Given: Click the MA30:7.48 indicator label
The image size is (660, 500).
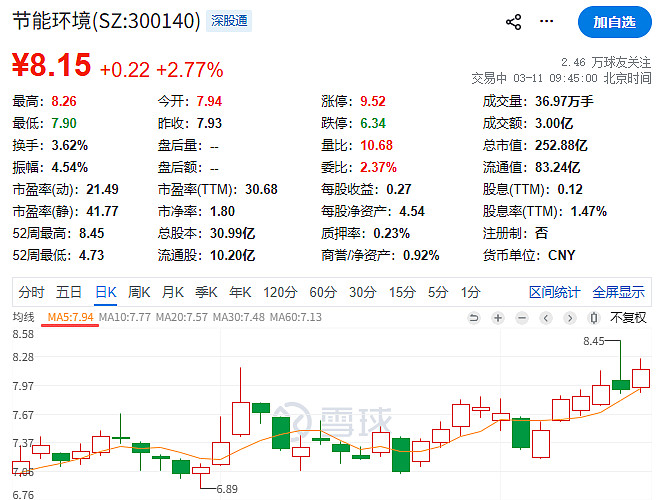Looking at the screenshot, I should (239, 317).
